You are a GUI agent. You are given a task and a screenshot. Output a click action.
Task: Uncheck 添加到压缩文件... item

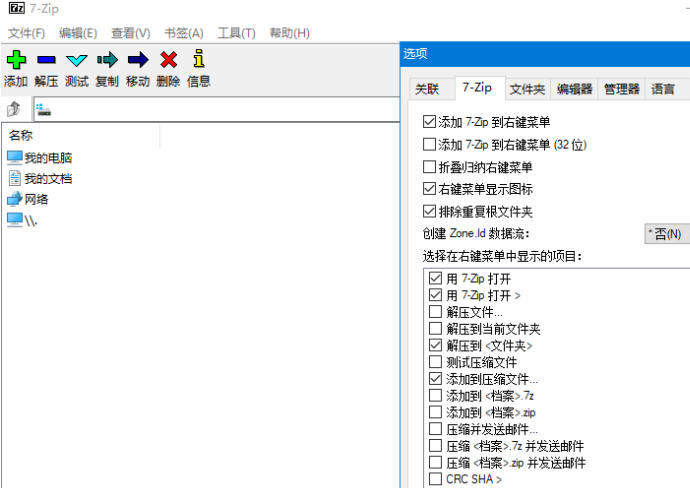tap(435, 378)
